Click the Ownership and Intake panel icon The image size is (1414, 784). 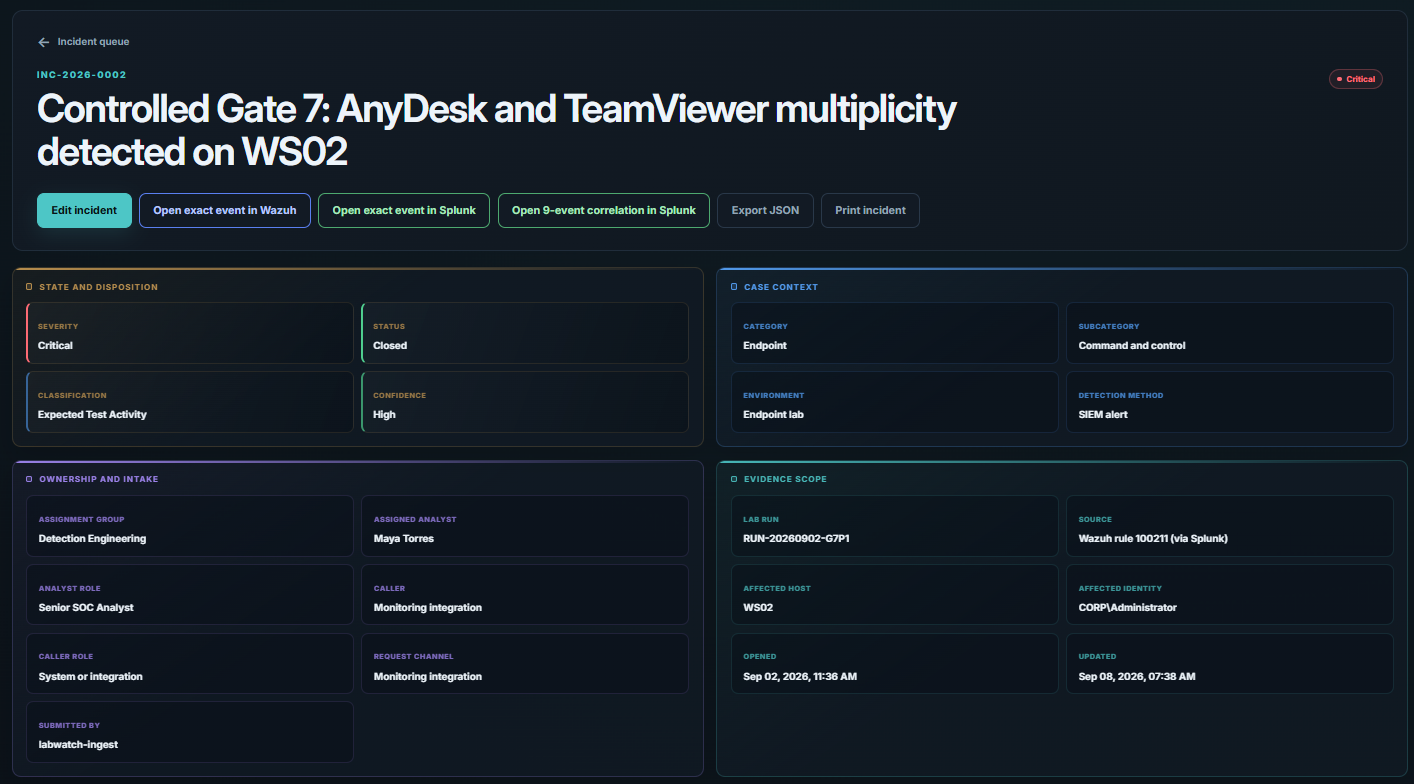pos(29,479)
